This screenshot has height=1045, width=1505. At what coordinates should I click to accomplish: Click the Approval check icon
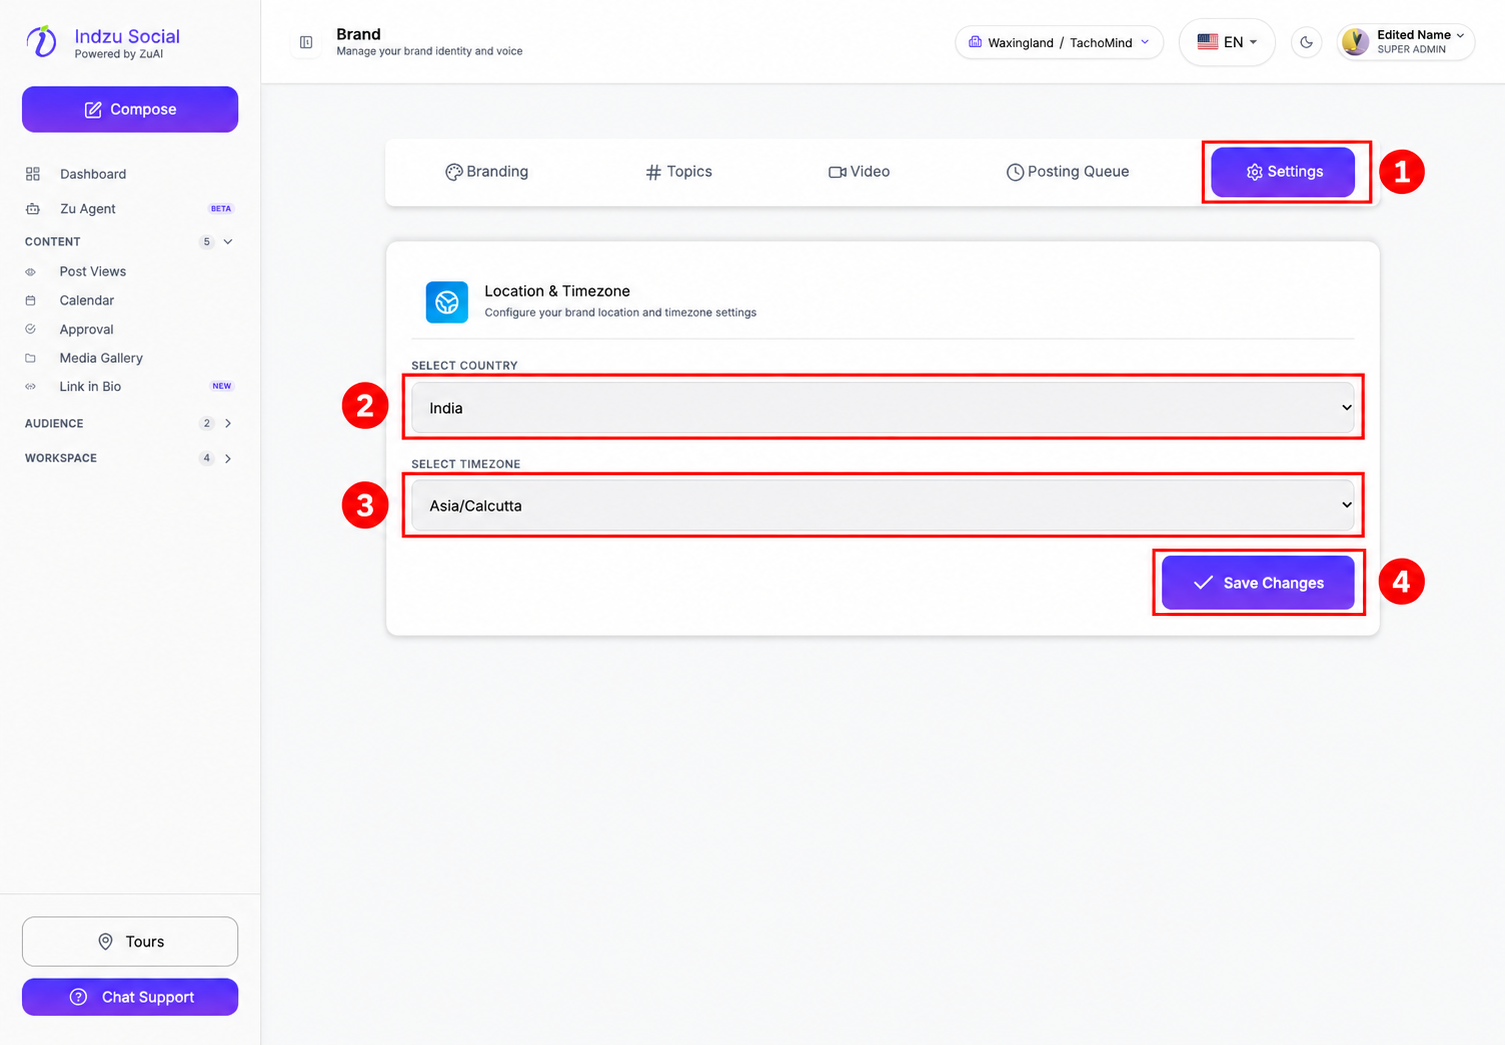coord(30,329)
